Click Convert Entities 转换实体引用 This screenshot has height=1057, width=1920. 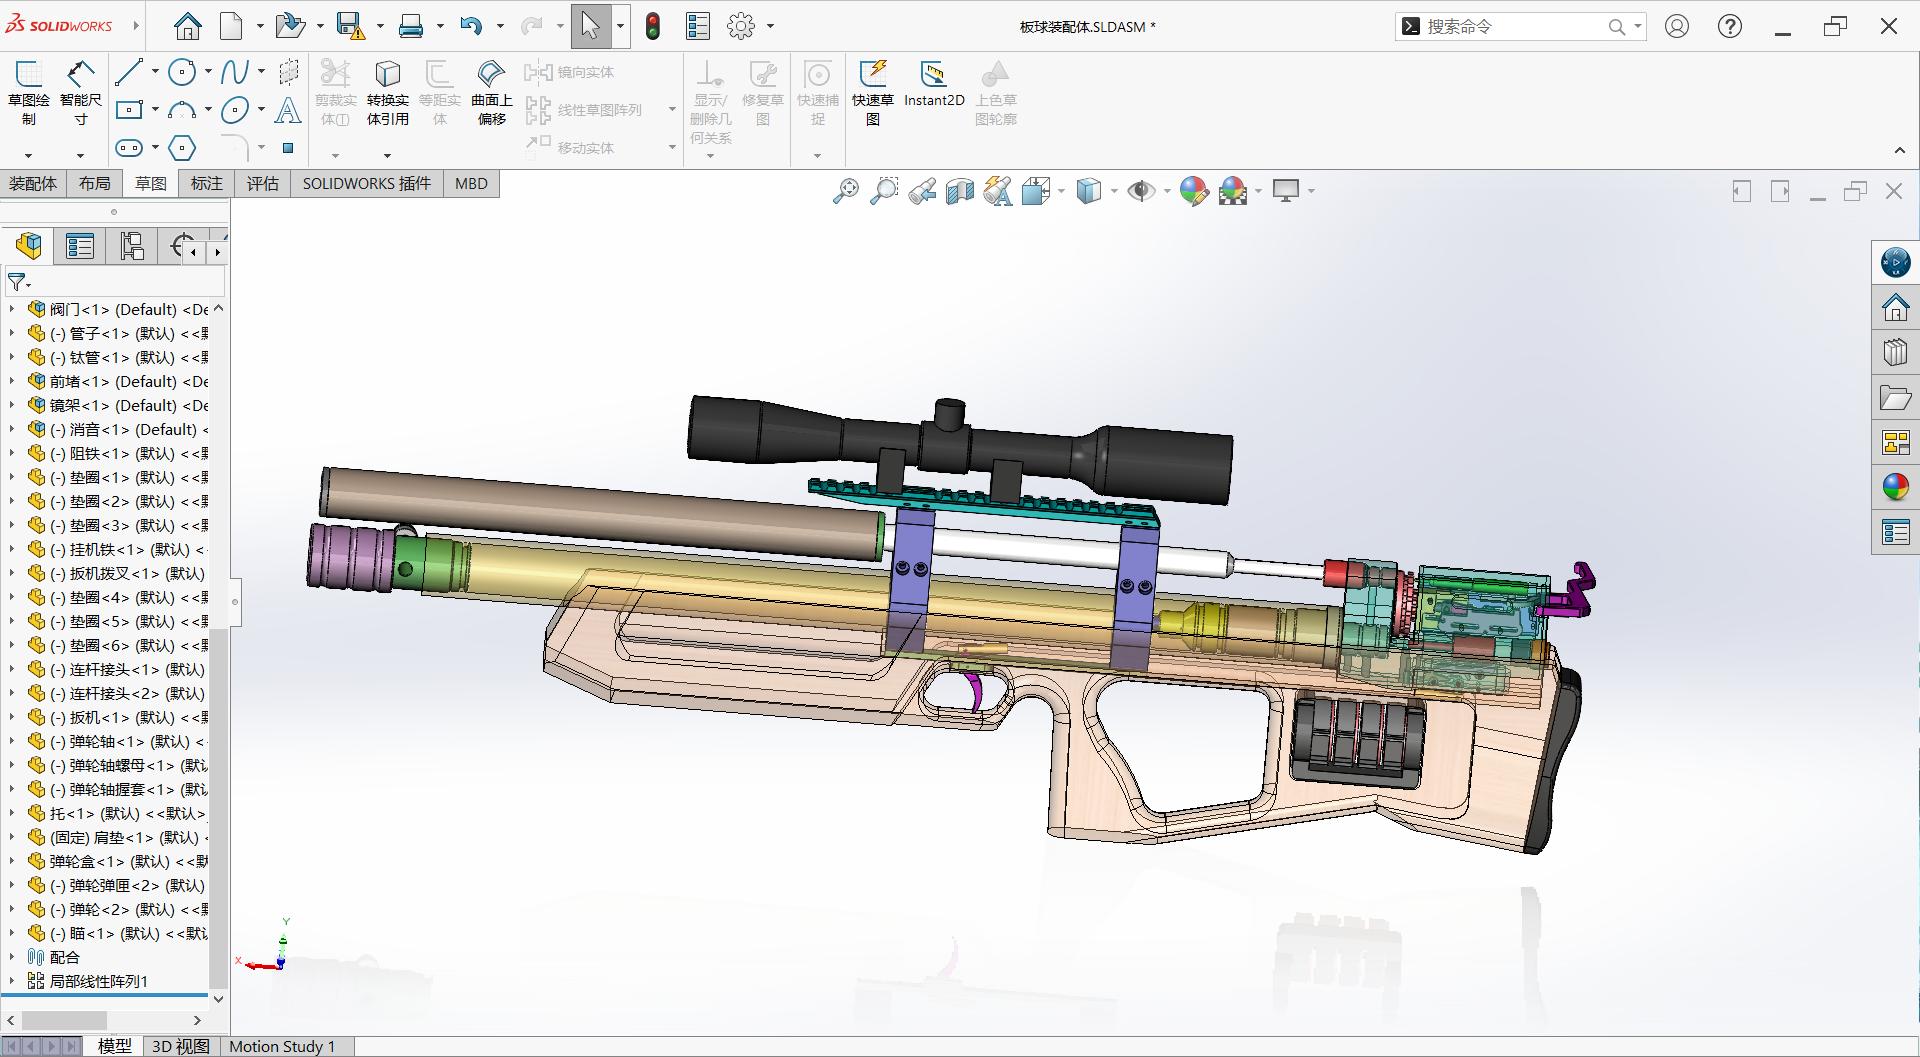pos(388,93)
